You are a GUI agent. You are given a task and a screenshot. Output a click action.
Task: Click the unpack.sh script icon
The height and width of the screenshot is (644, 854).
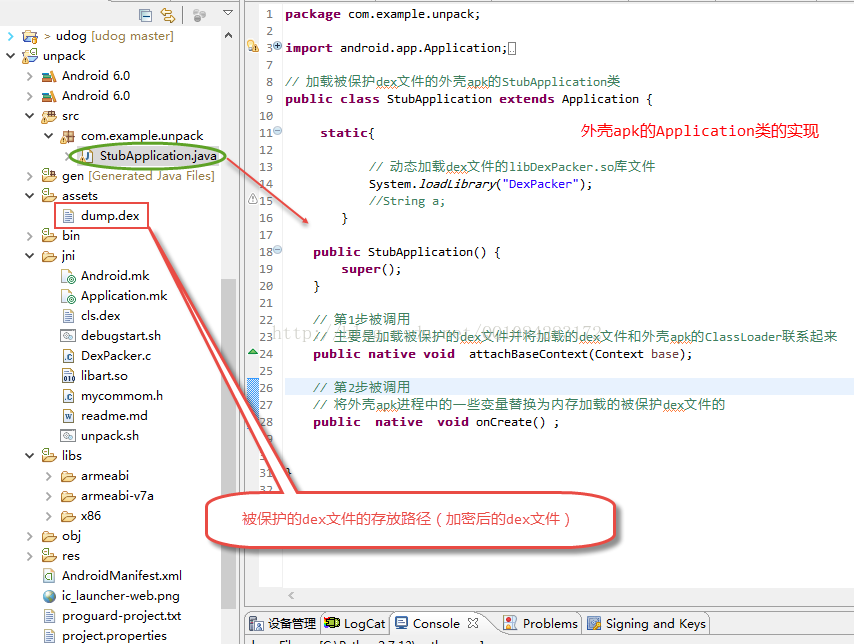pyautogui.click(x=68, y=436)
